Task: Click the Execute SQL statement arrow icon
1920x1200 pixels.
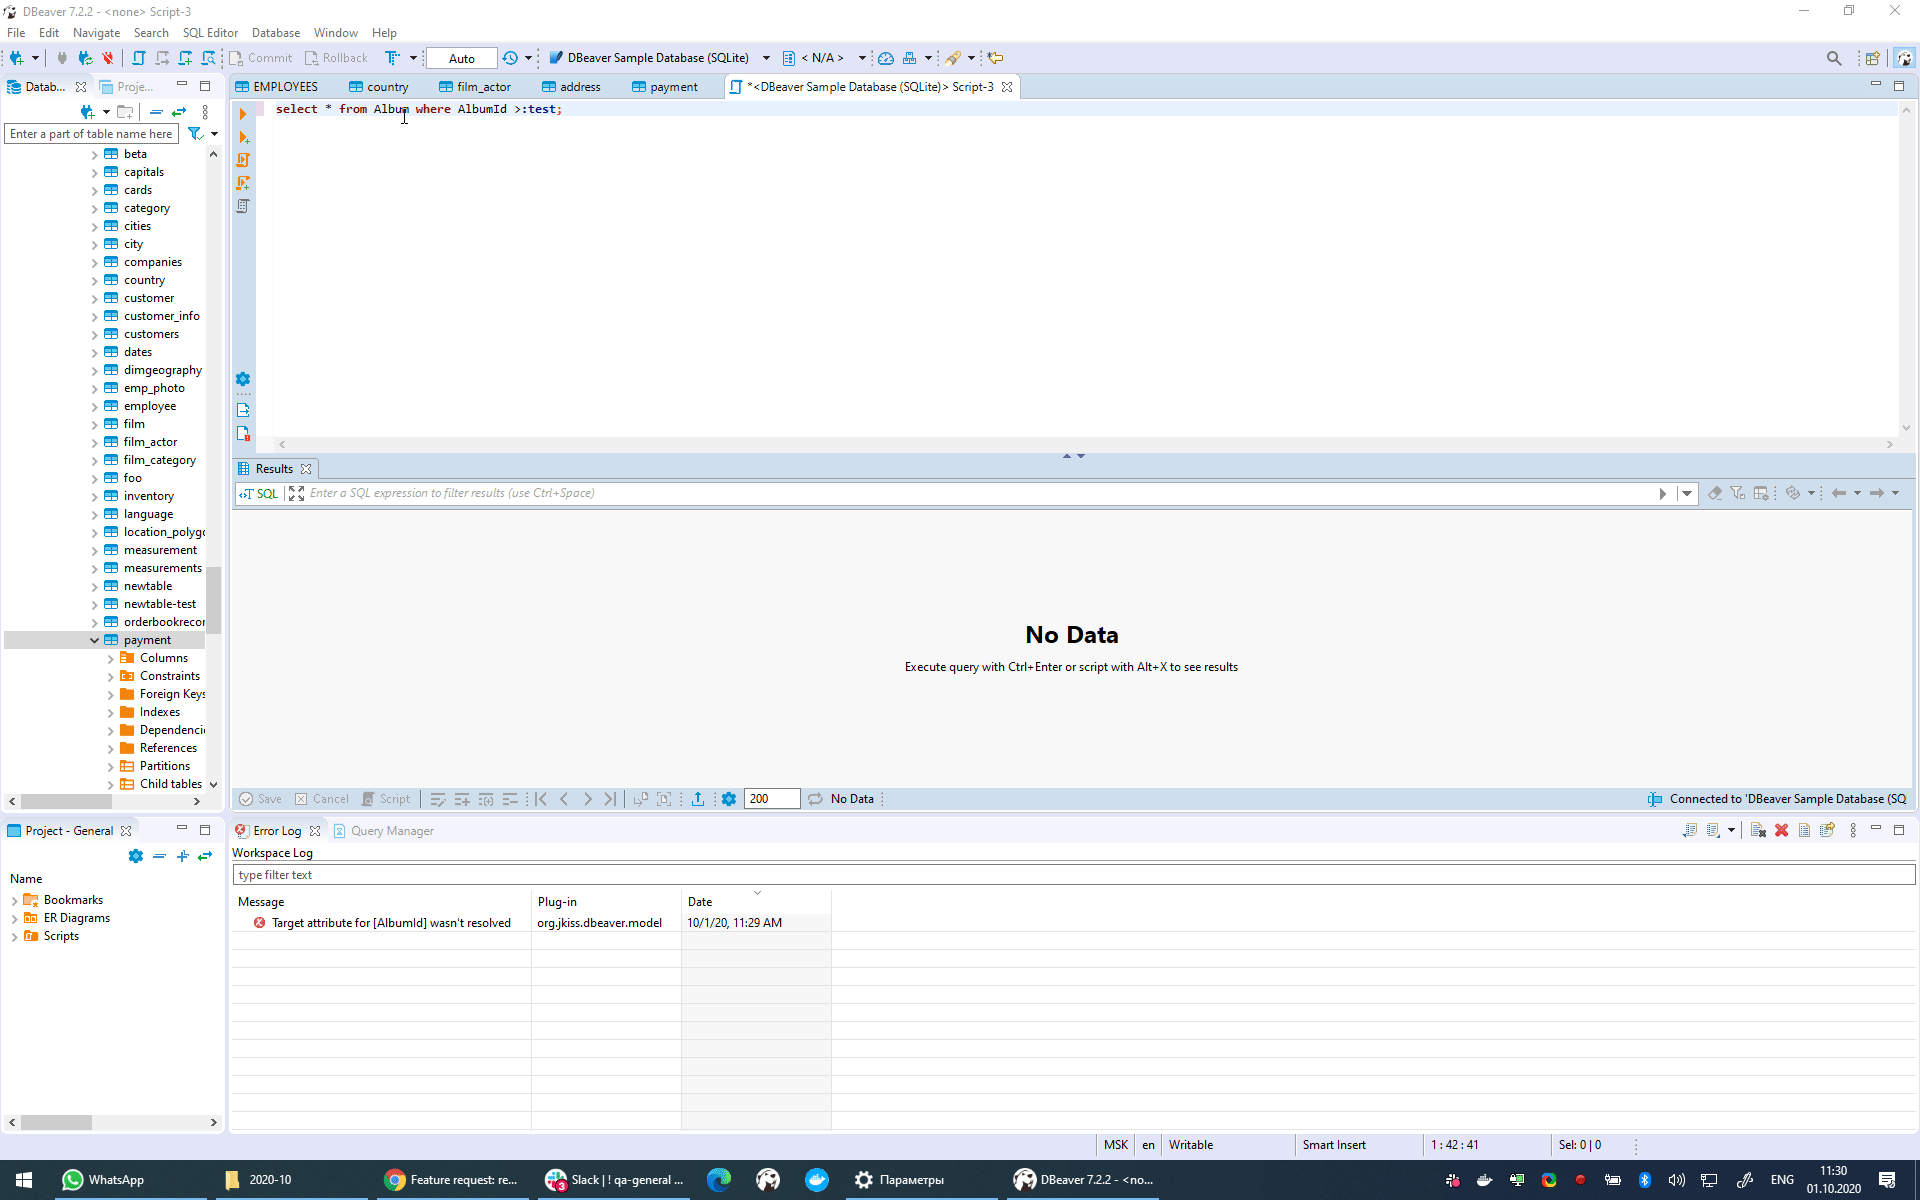Action: 243,114
